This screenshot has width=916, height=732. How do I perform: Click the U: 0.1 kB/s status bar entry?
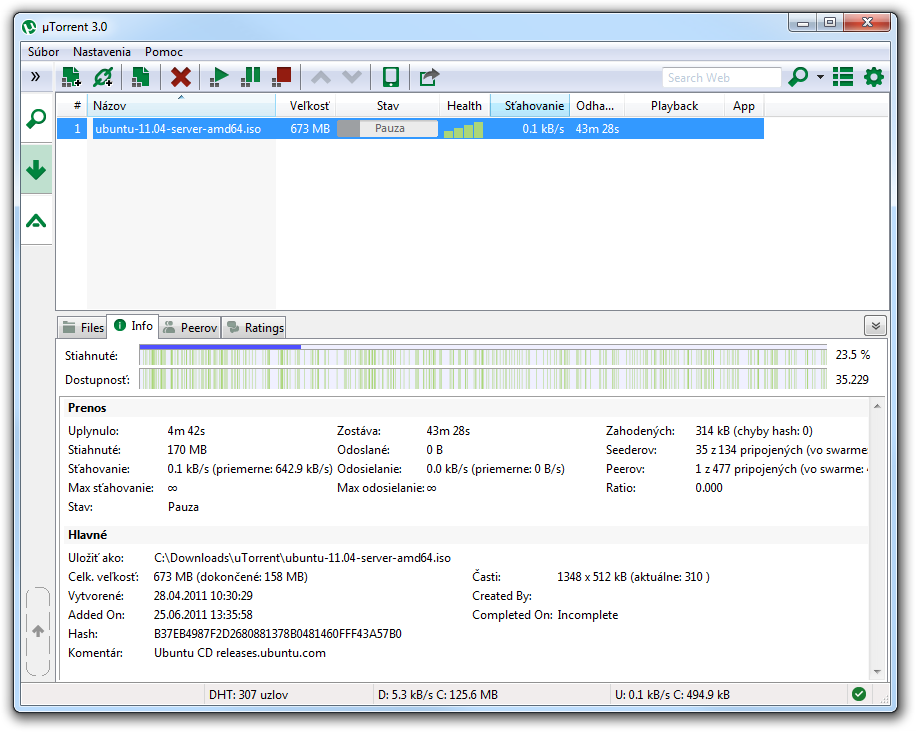point(672,695)
